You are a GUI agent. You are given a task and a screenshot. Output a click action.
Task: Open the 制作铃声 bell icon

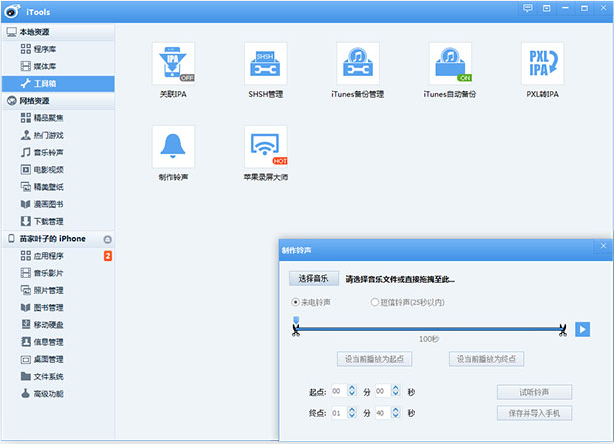pos(173,147)
